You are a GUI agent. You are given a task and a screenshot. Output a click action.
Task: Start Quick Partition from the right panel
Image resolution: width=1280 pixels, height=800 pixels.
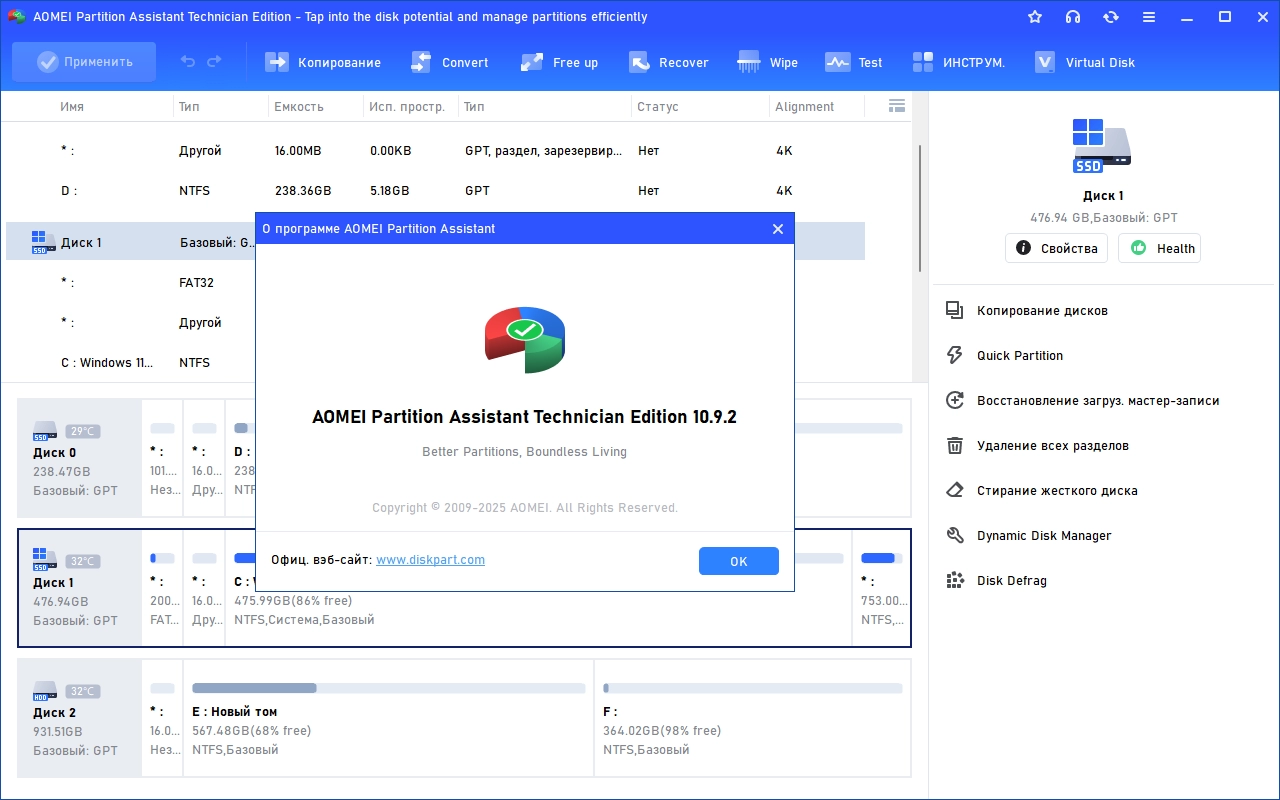coord(1005,356)
